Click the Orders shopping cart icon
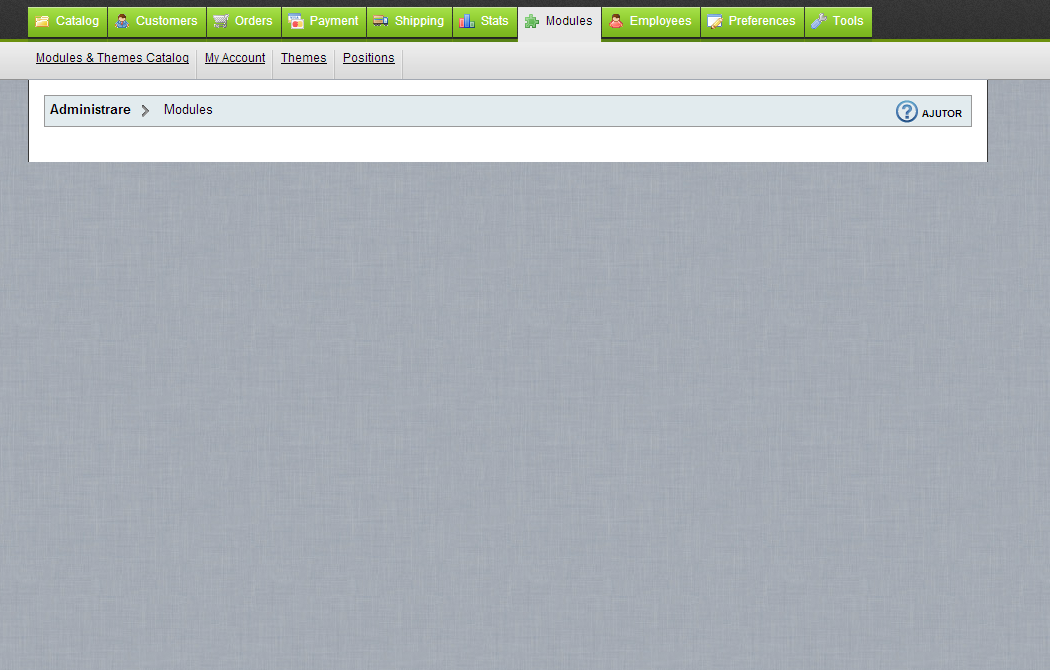 (x=221, y=21)
